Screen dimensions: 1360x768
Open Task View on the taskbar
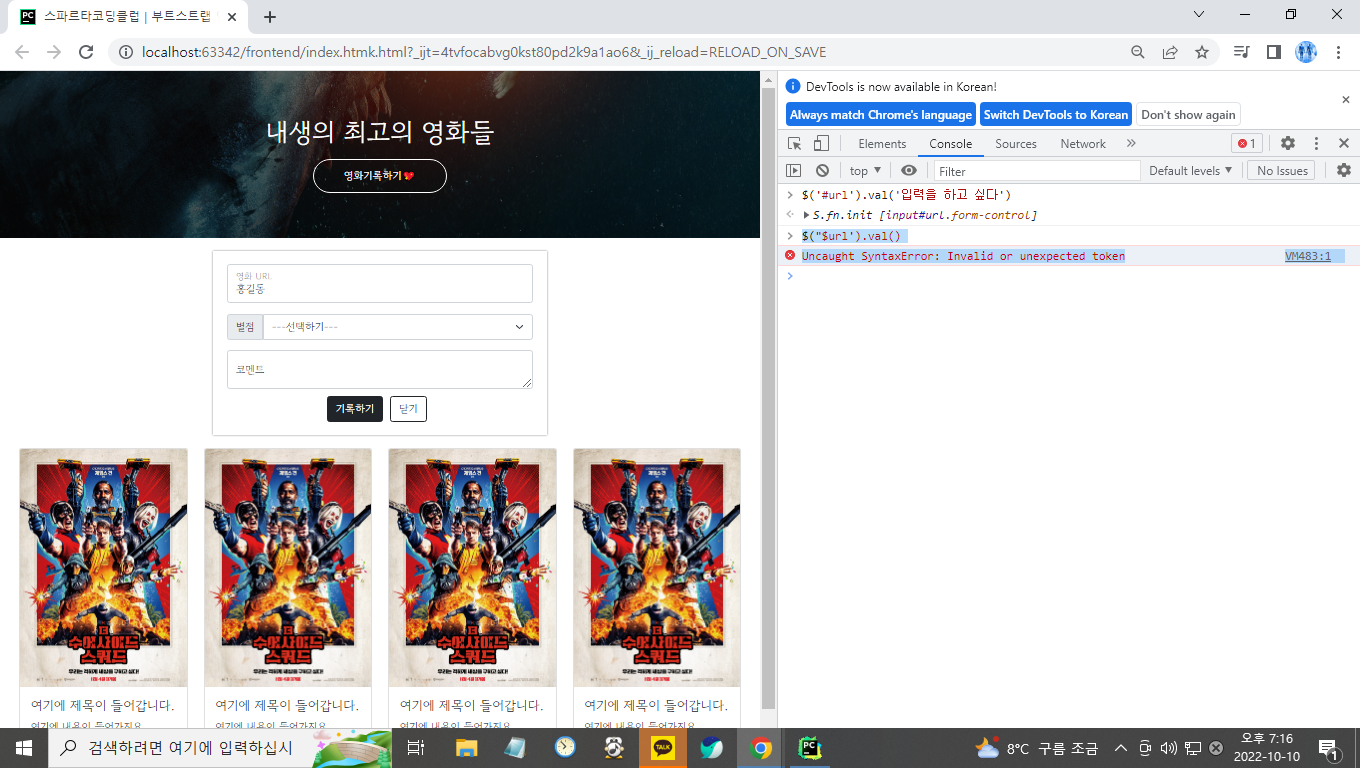(417, 748)
